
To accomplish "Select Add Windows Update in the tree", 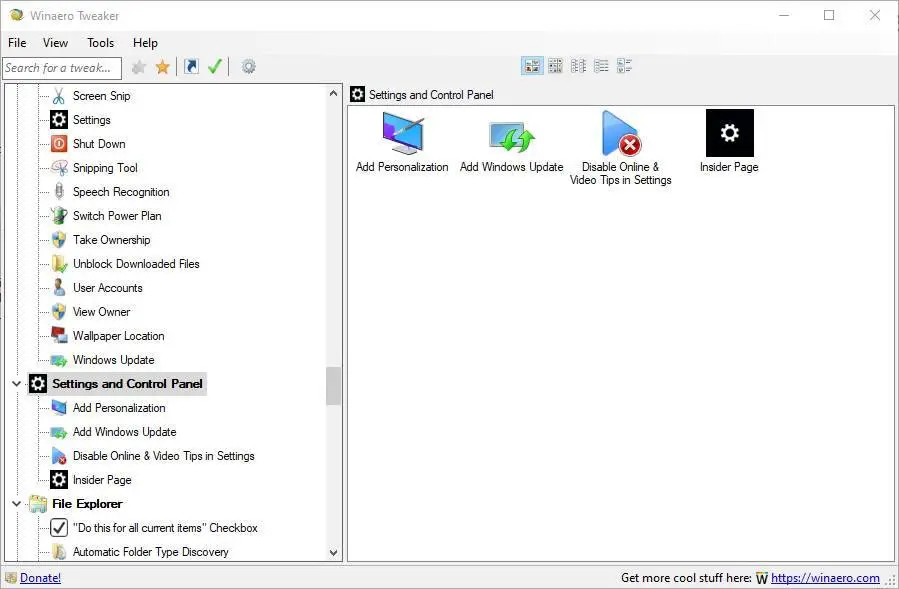I will 124,432.
